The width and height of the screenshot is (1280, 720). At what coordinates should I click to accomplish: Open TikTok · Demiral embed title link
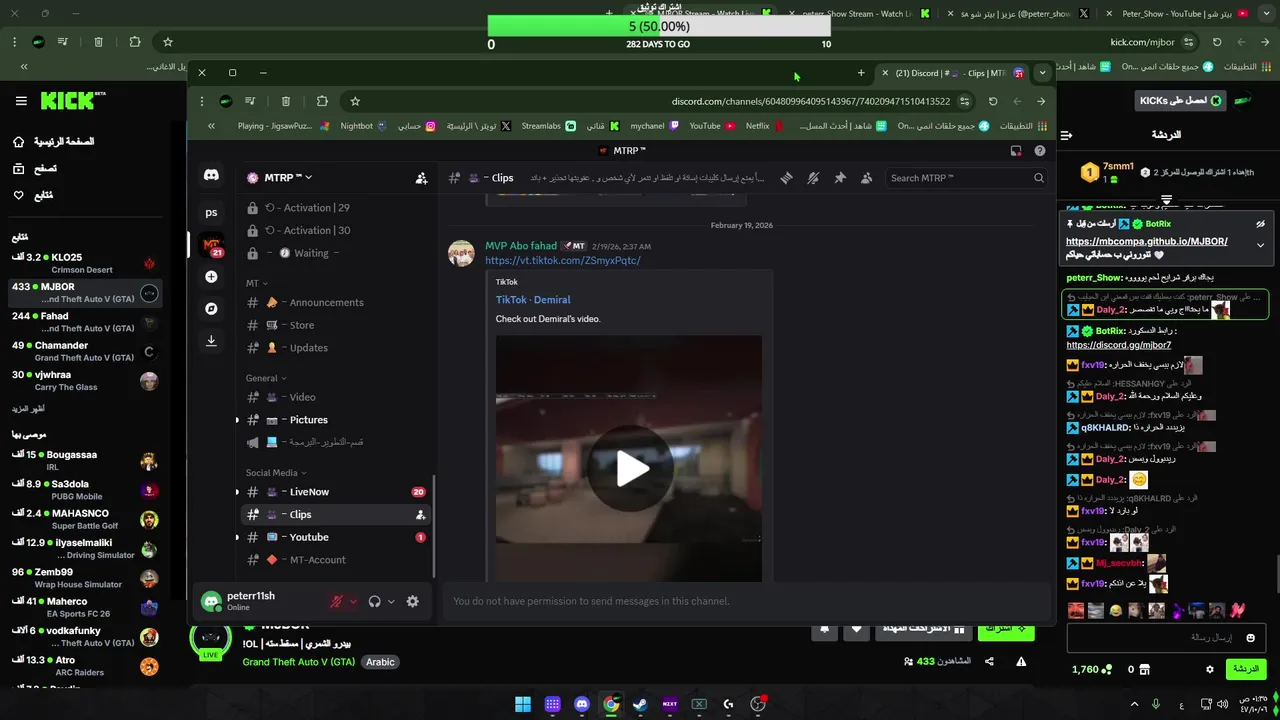tap(533, 300)
